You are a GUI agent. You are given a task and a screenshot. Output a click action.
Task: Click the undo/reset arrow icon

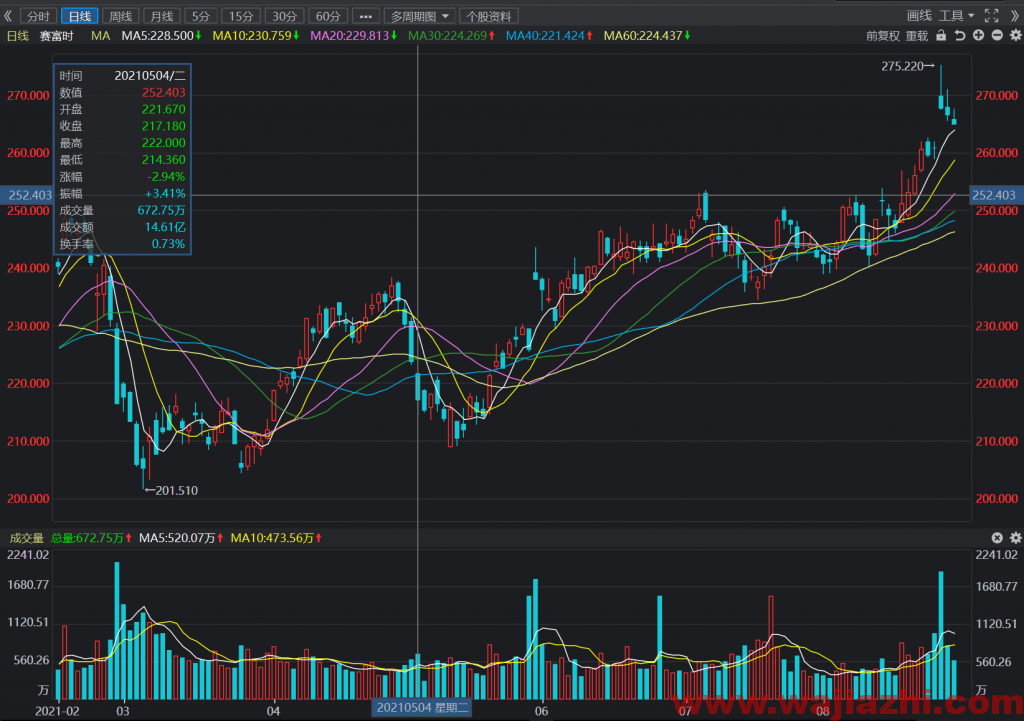(x=959, y=35)
